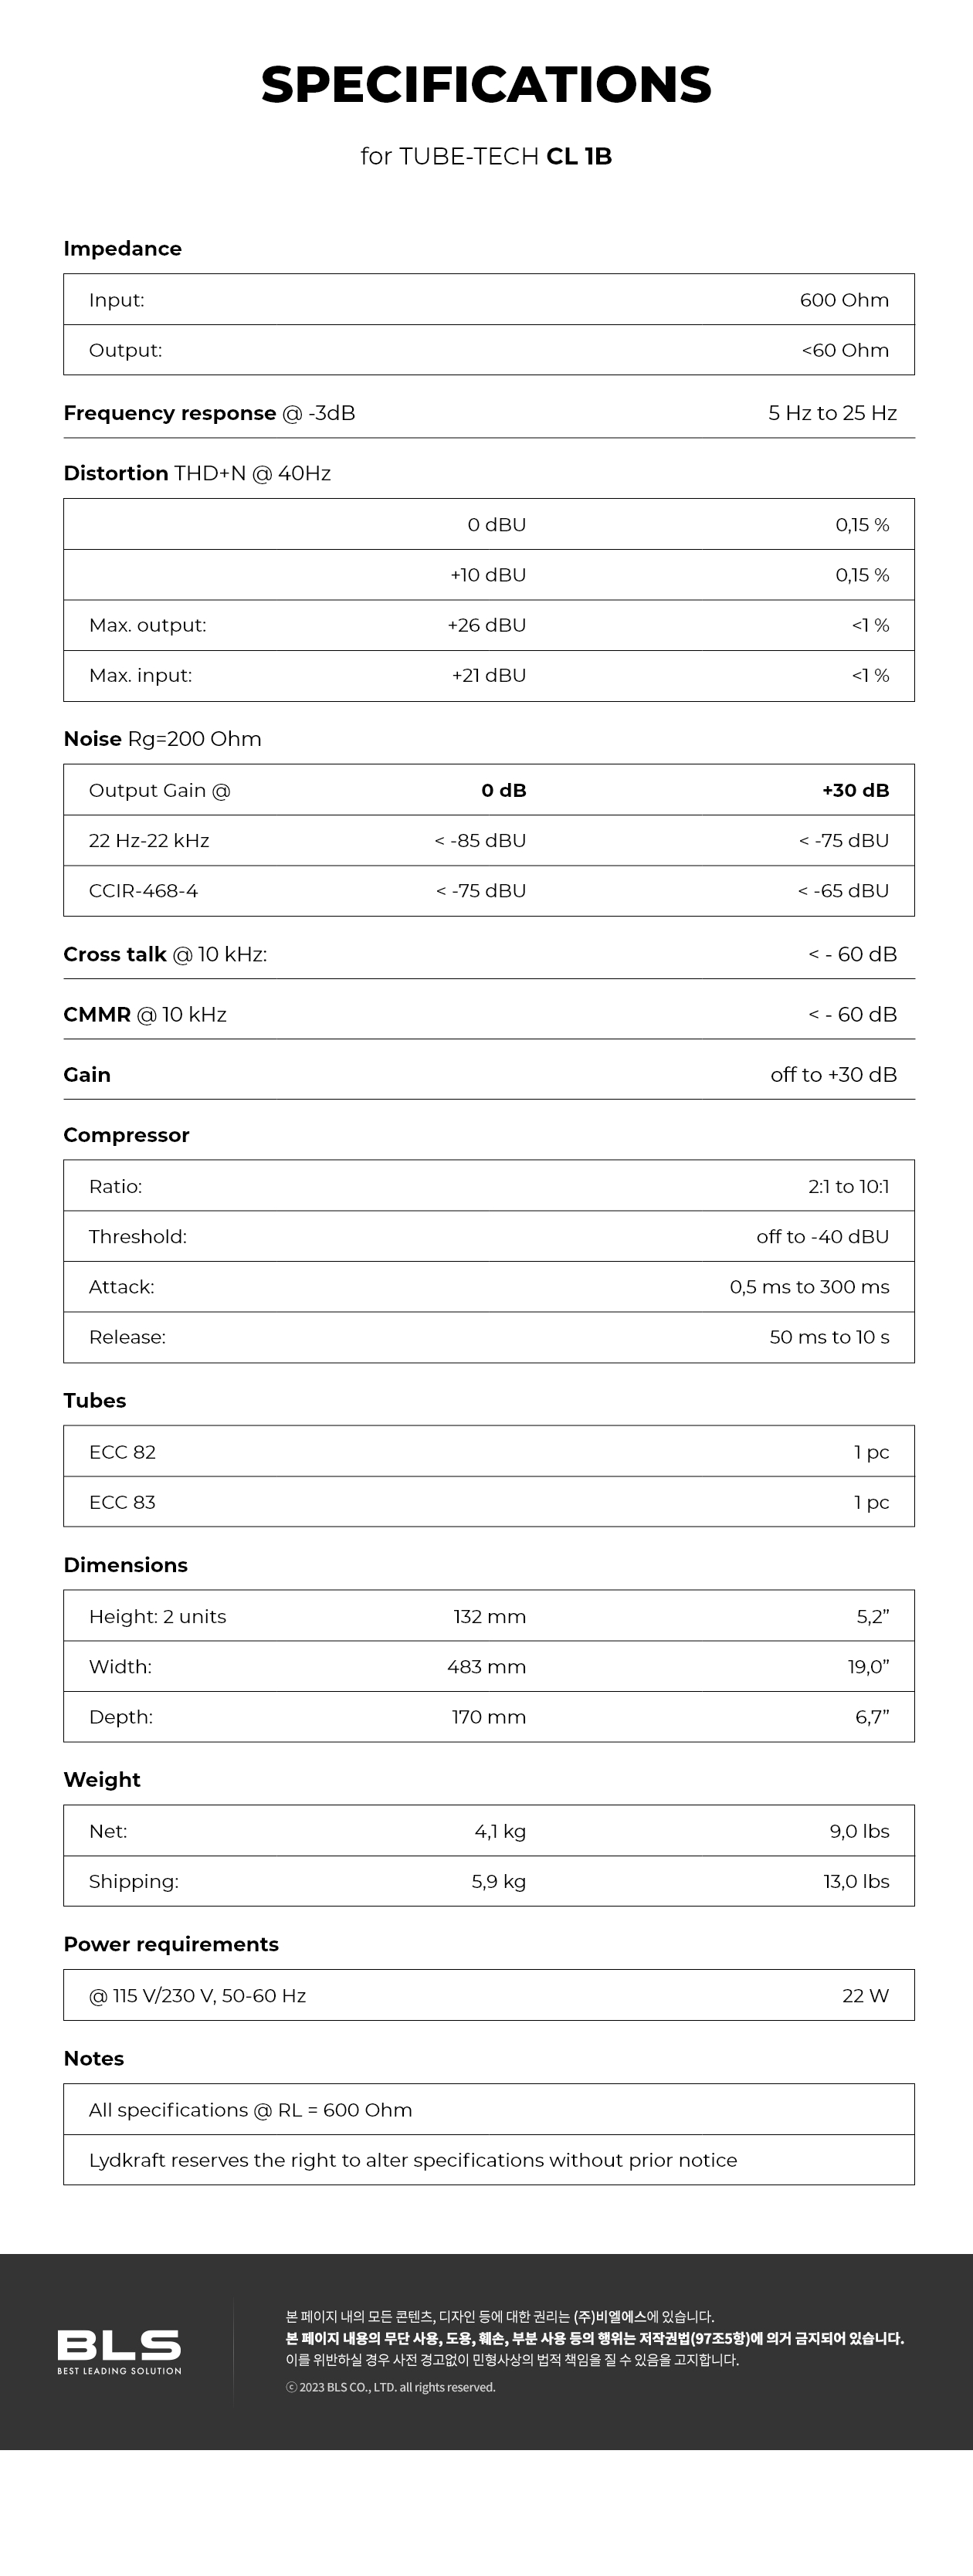Click the 600 Ohm input impedance value
The width and height of the screenshot is (973, 2576).
click(x=843, y=300)
